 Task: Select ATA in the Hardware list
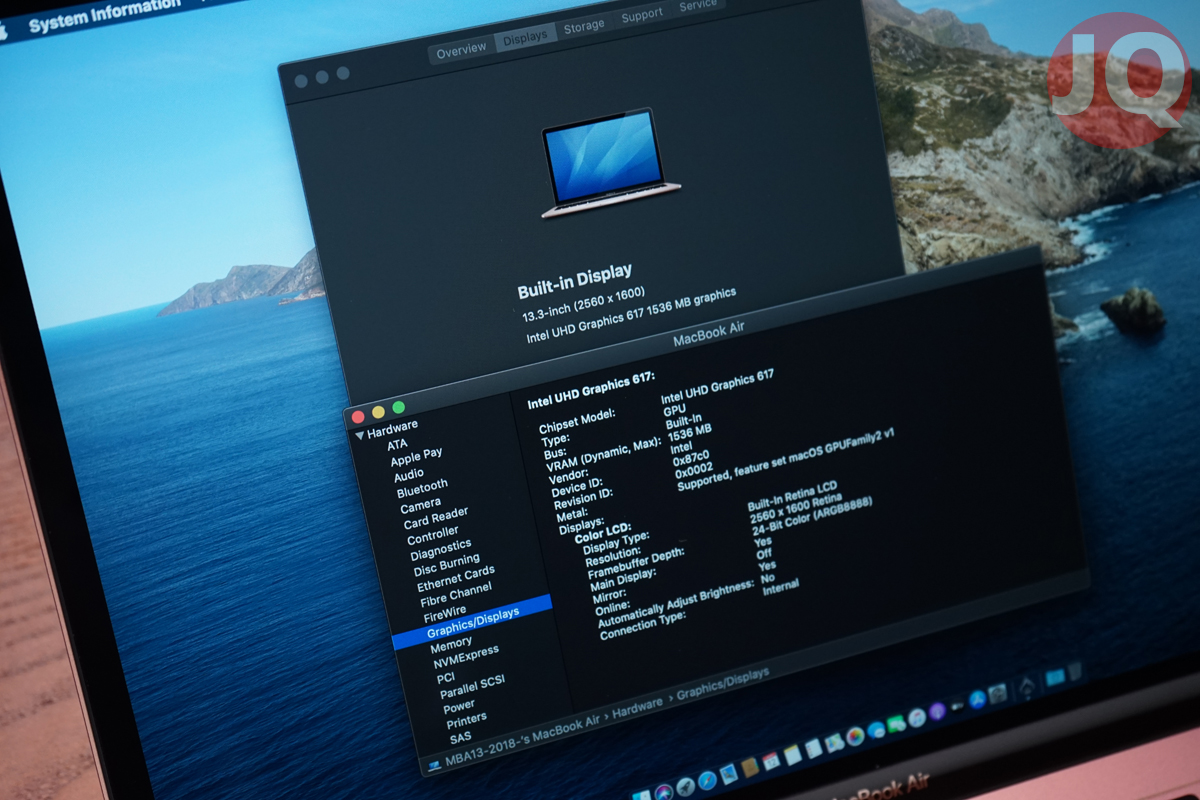[x=398, y=444]
